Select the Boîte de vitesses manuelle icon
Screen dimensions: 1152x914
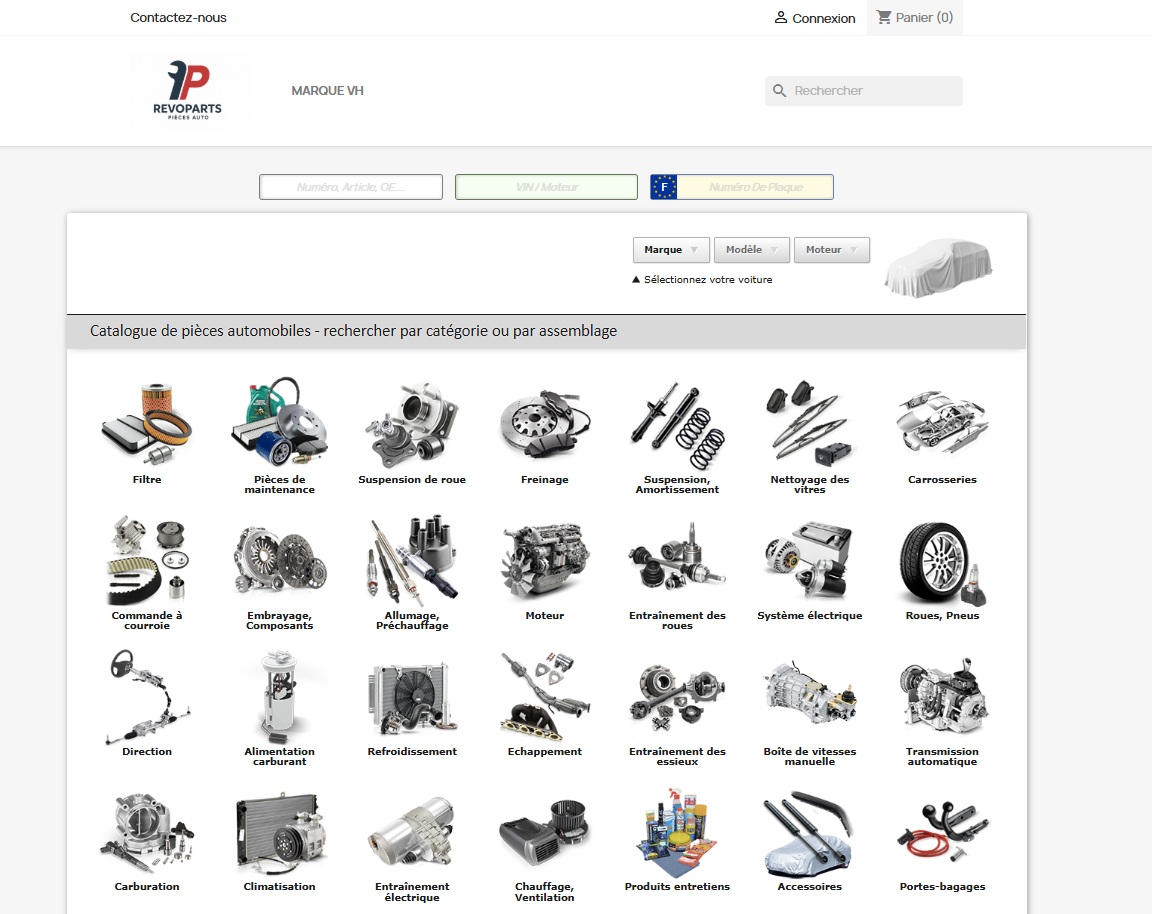[809, 695]
